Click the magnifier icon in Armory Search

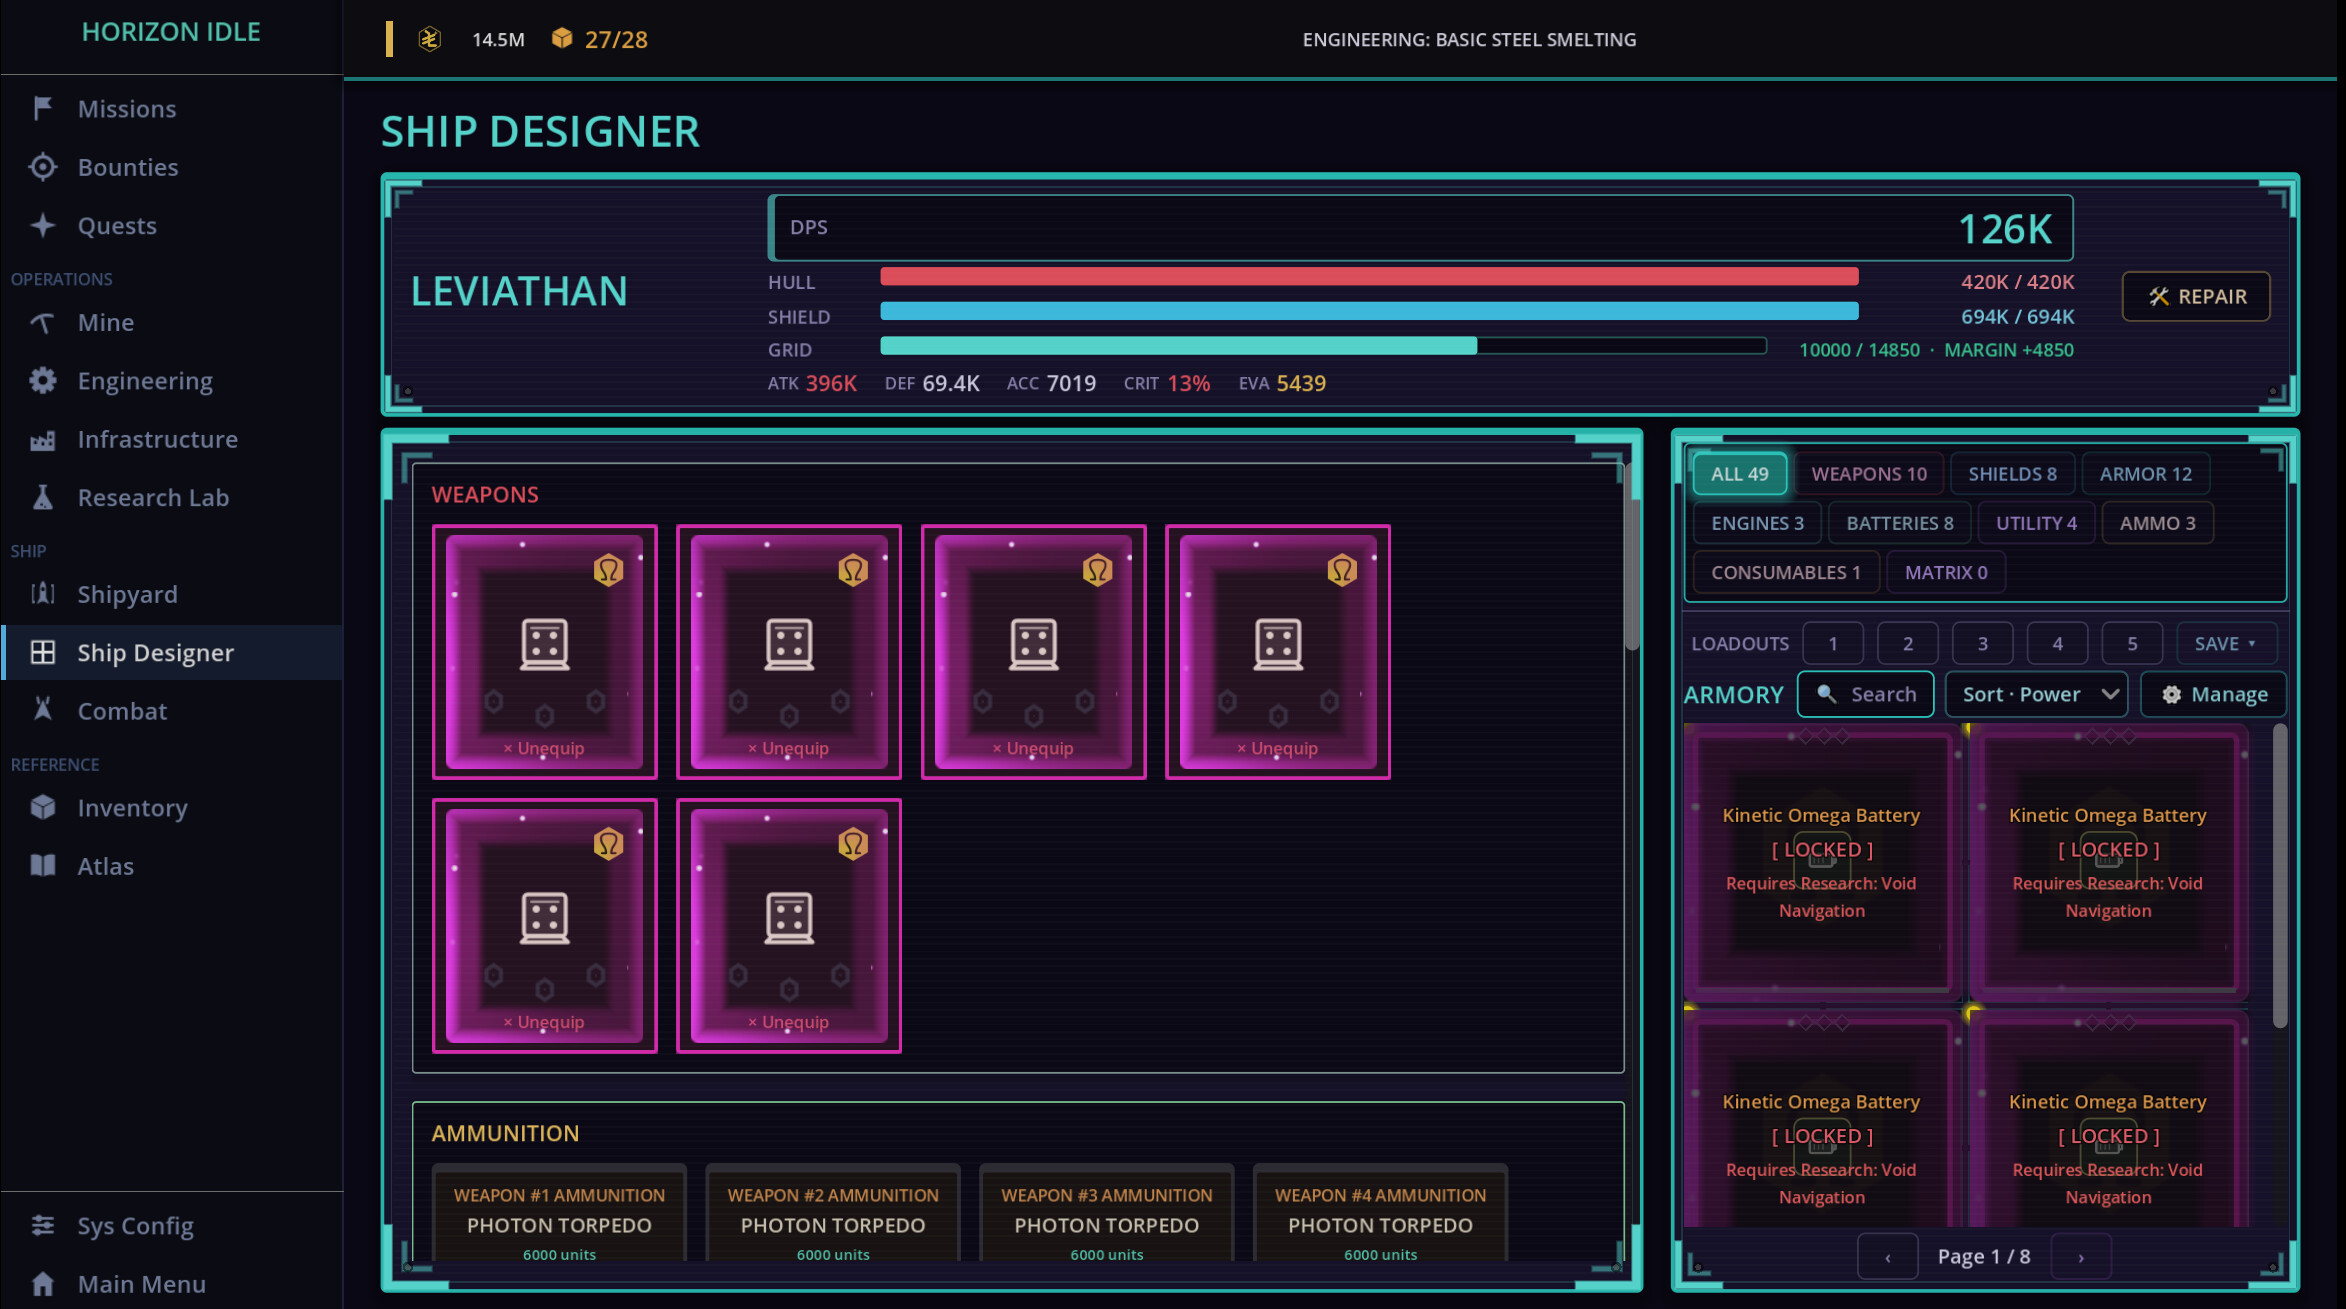1826,693
